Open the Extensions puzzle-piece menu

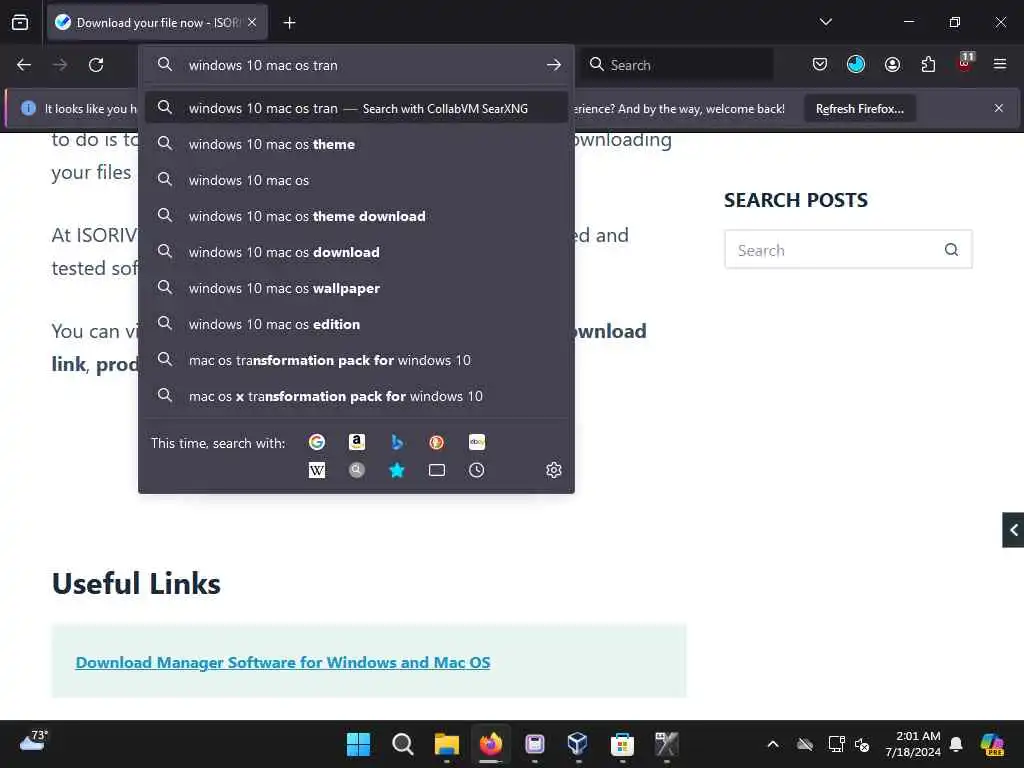[x=928, y=64]
